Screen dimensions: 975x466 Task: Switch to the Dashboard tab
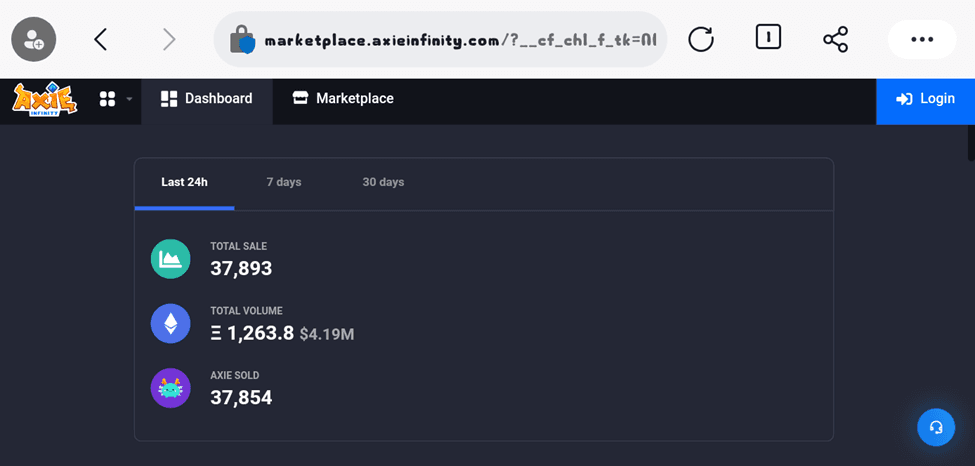pyautogui.click(x=206, y=99)
